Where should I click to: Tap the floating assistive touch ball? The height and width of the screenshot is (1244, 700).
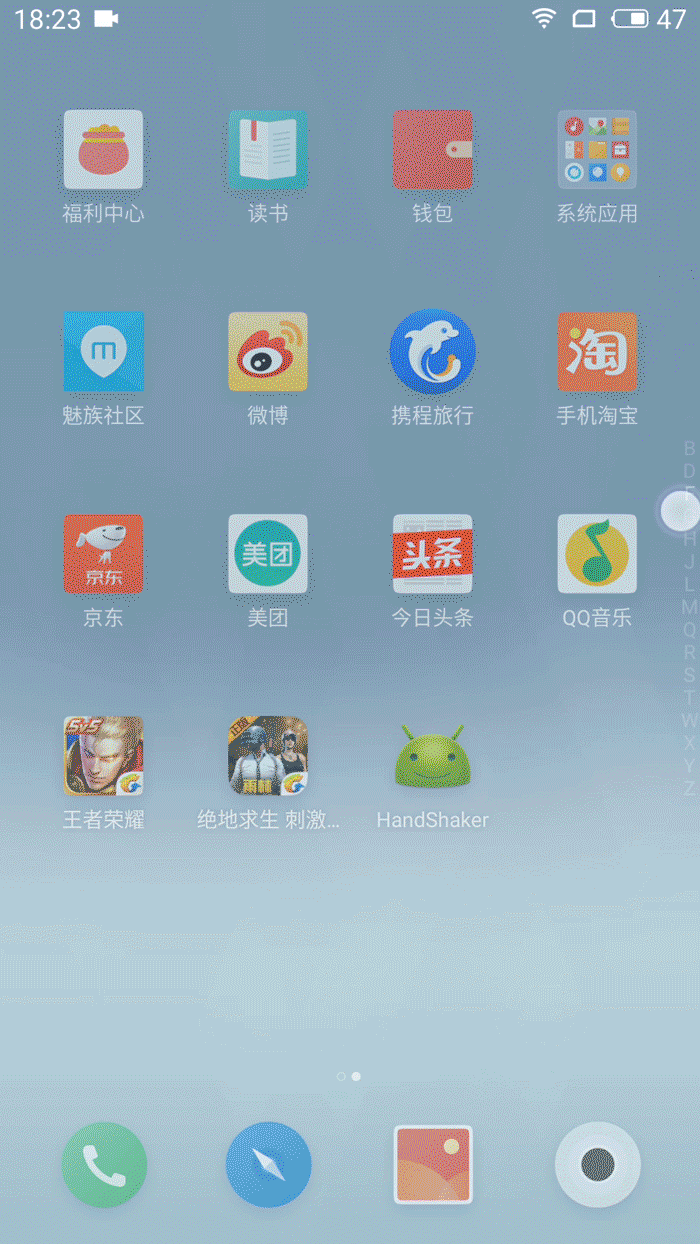680,510
